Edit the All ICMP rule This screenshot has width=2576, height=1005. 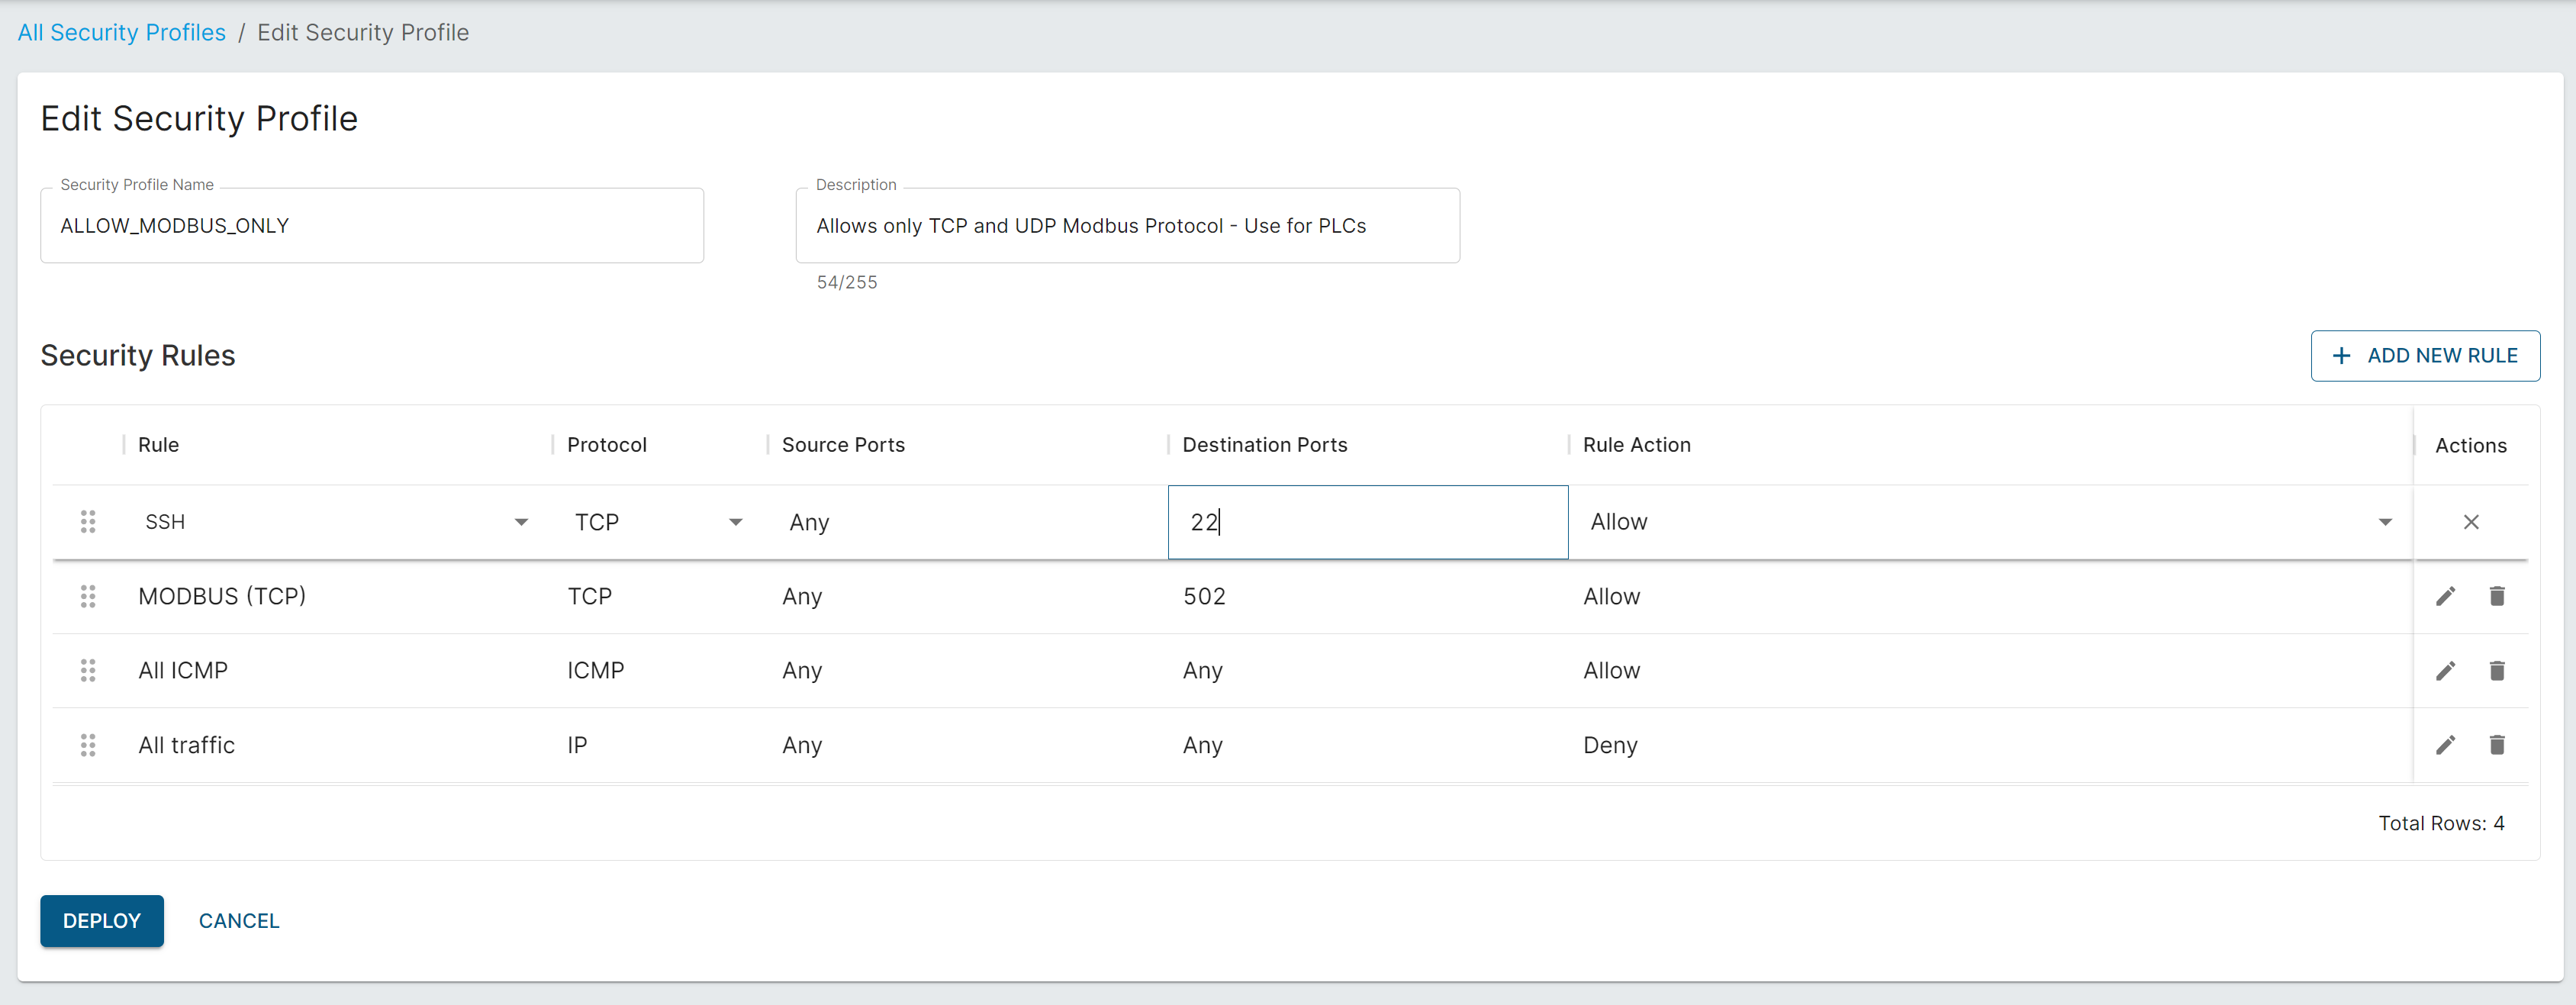[2445, 670]
